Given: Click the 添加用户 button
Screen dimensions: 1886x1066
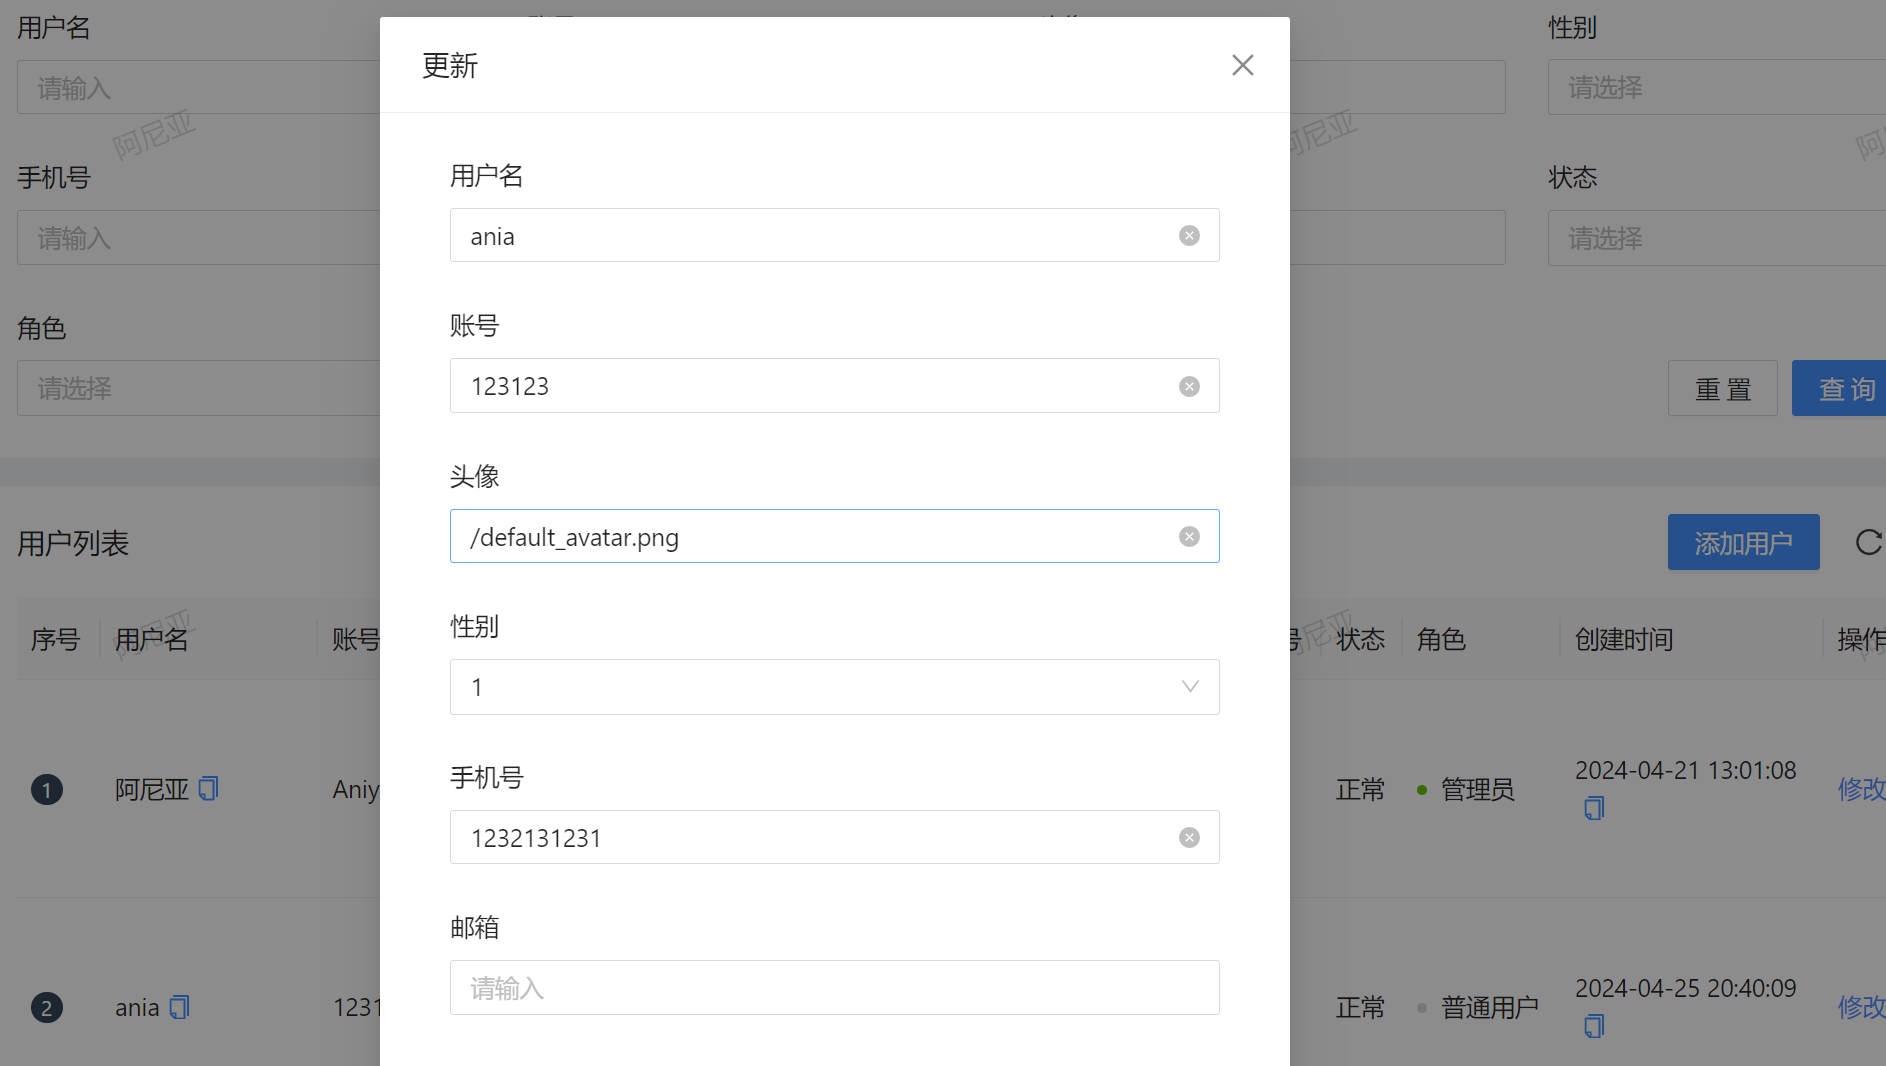Looking at the screenshot, I should click(x=1743, y=543).
